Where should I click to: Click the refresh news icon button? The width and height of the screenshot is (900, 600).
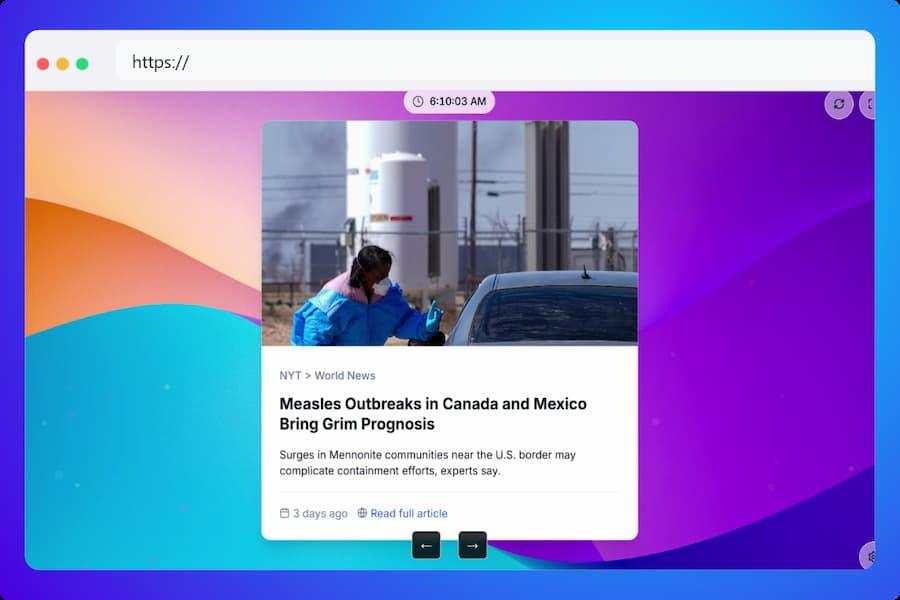pyautogui.click(x=839, y=104)
